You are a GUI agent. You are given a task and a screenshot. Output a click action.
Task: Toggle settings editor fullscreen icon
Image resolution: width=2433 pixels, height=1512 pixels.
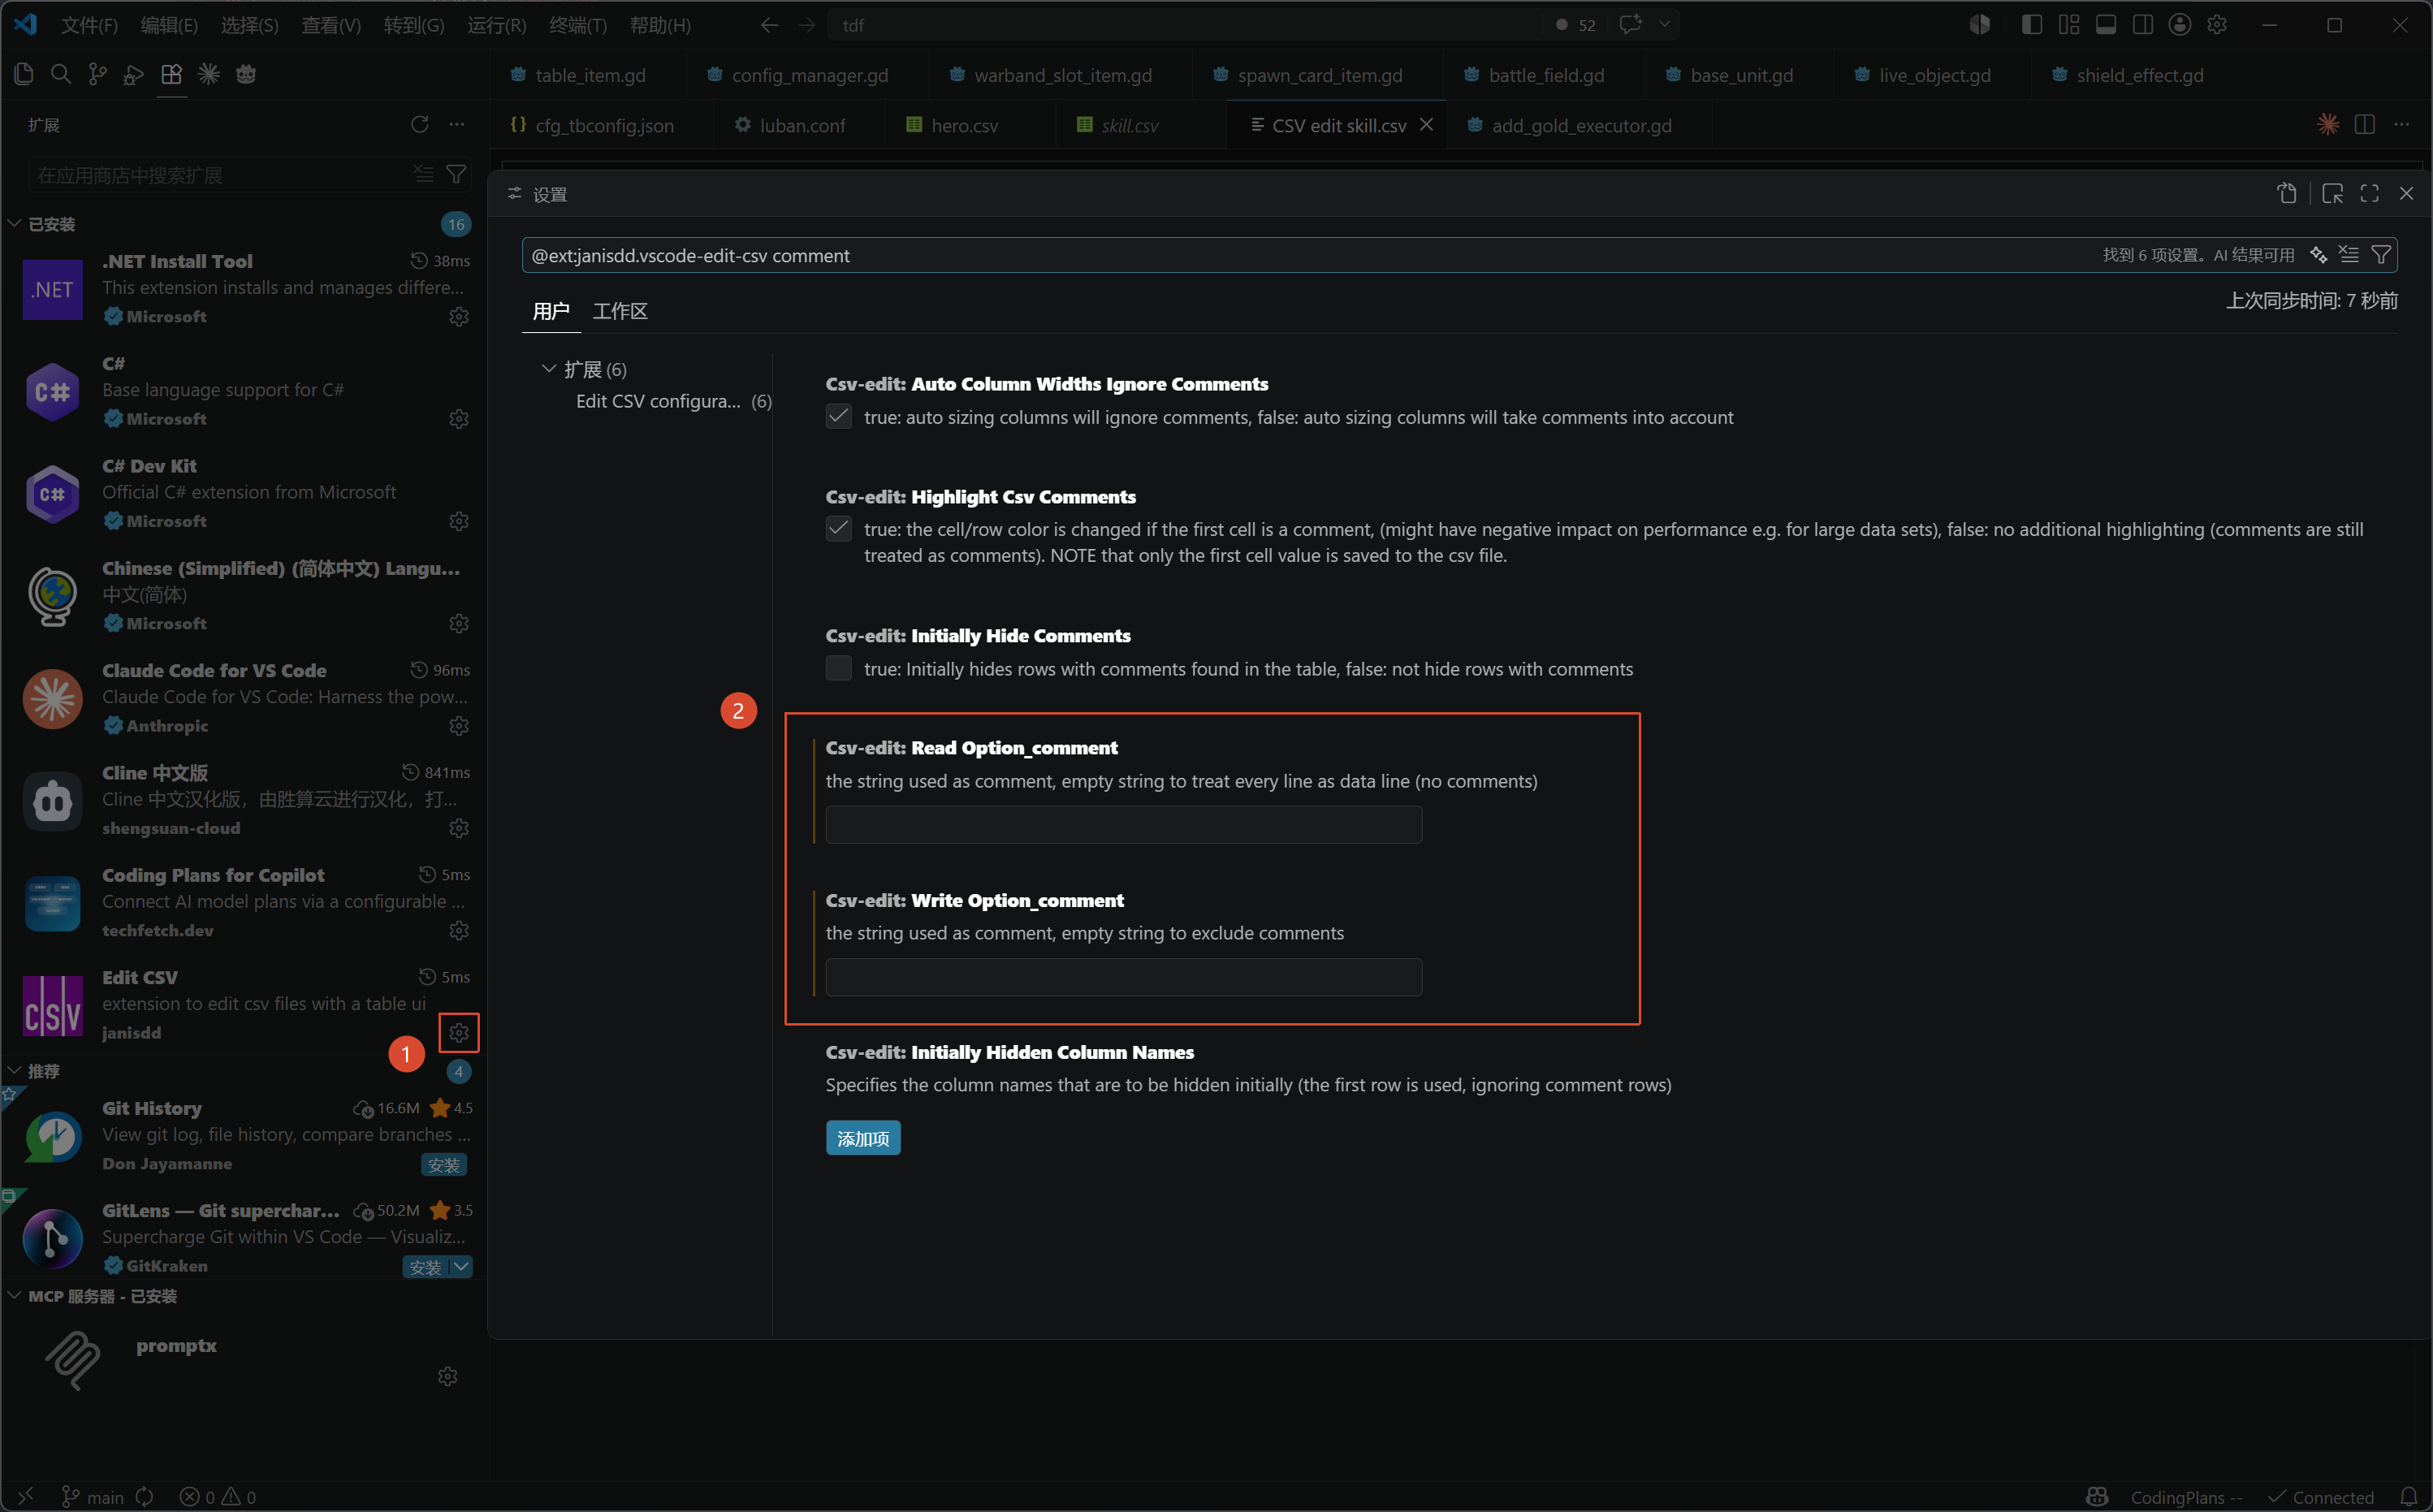coord(2369,193)
